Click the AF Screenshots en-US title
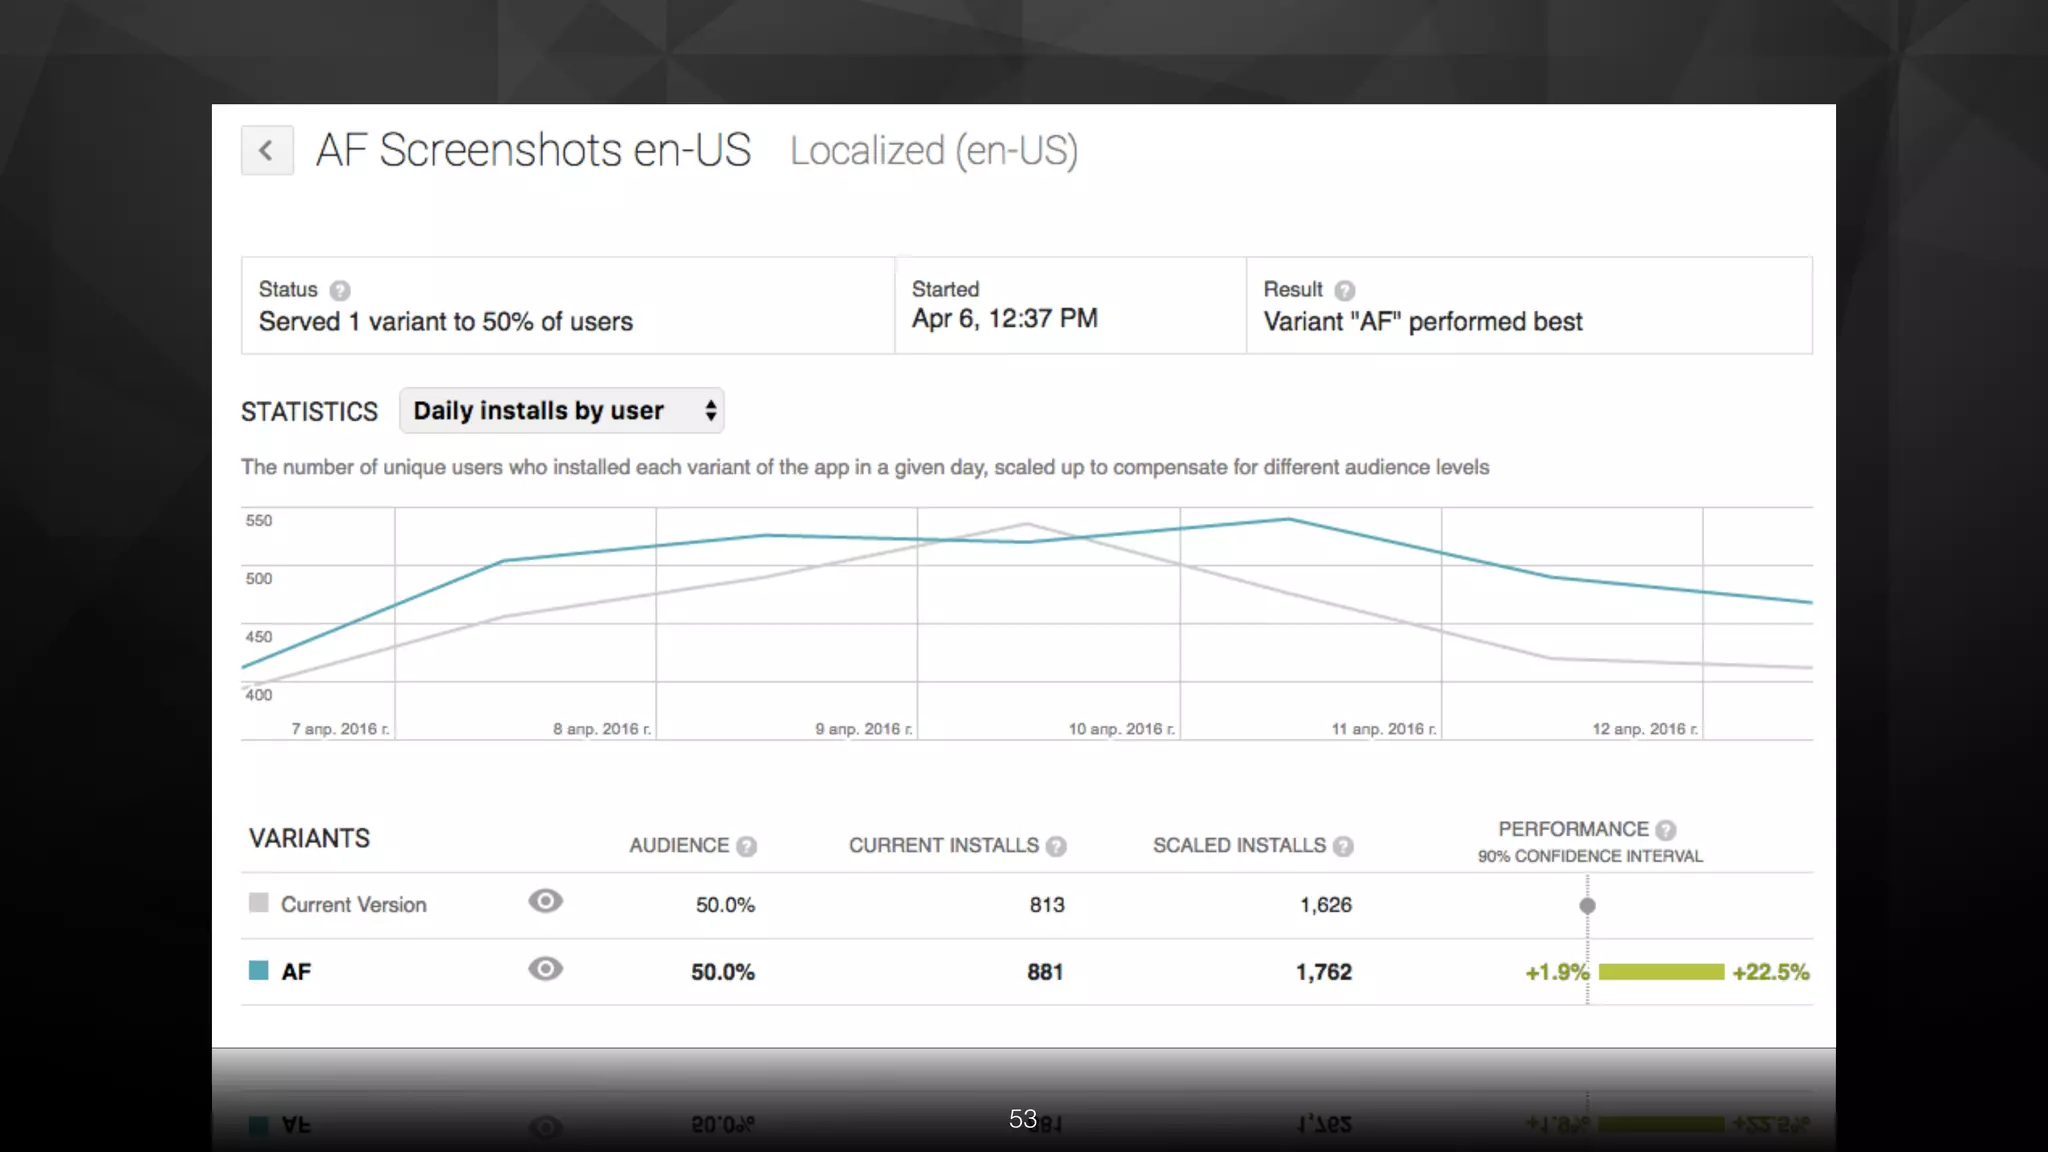The height and width of the screenshot is (1152, 2048). tap(533, 151)
